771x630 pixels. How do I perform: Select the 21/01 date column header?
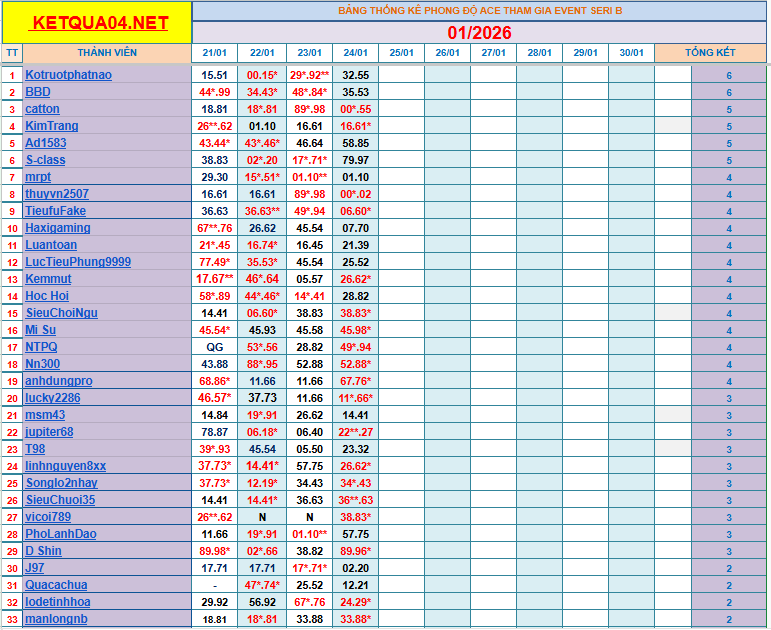click(x=214, y=53)
